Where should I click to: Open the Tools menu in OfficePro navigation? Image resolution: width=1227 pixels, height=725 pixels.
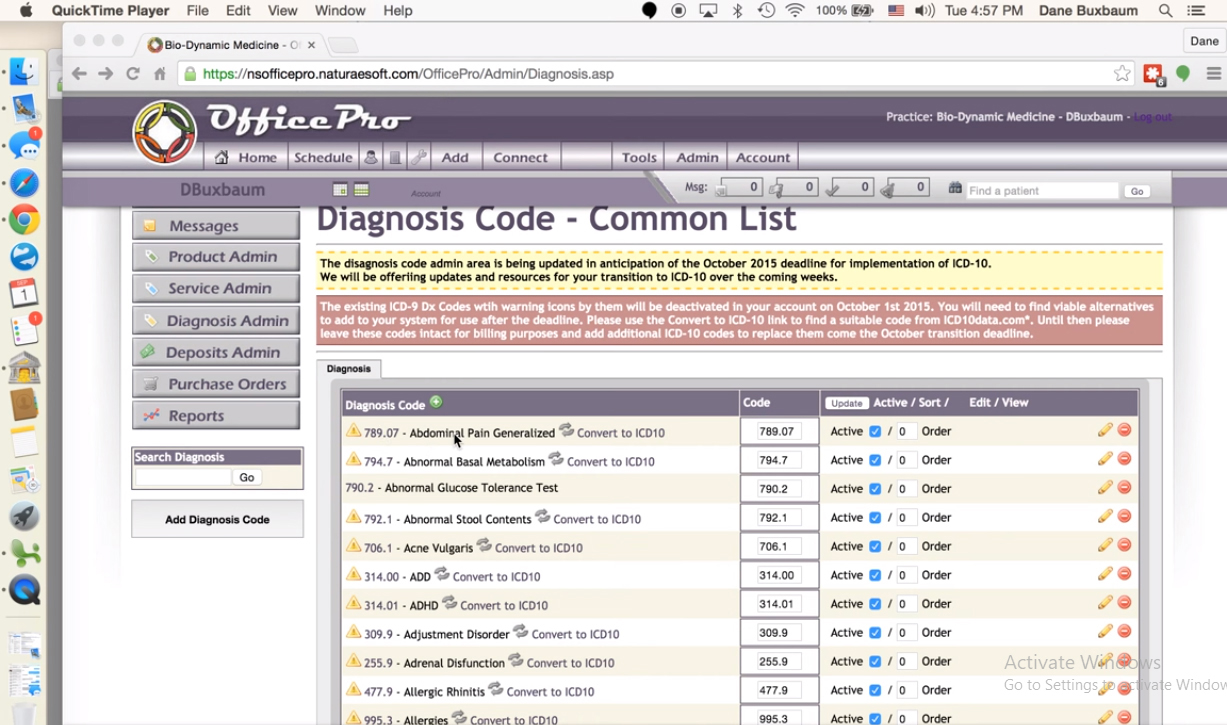click(x=639, y=157)
